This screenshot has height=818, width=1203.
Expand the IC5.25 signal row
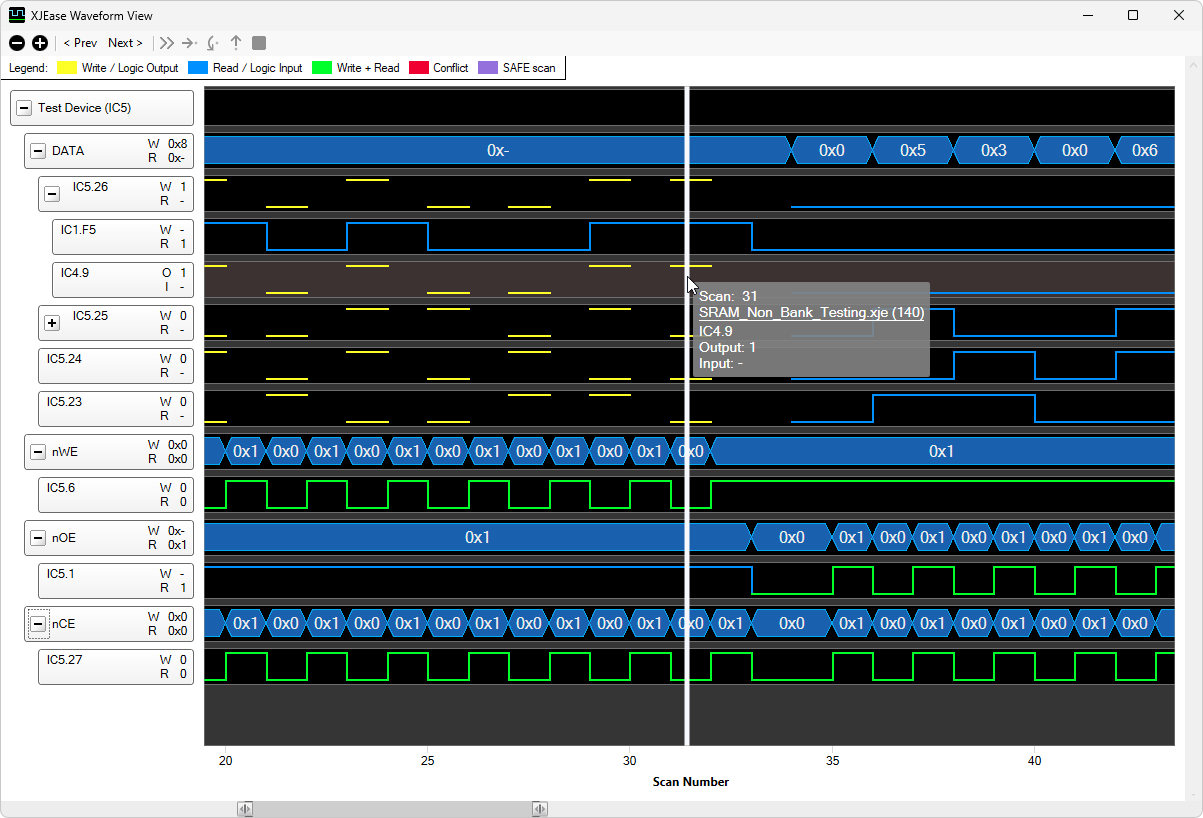point(52,323)
